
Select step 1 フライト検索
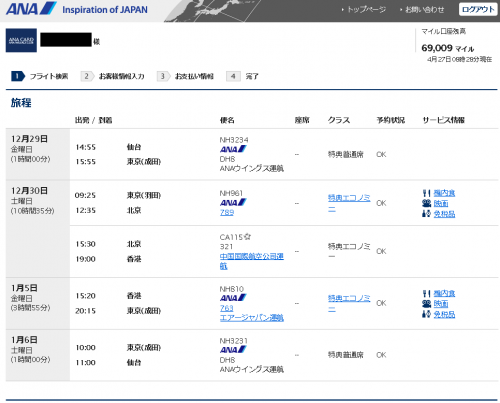40,76
